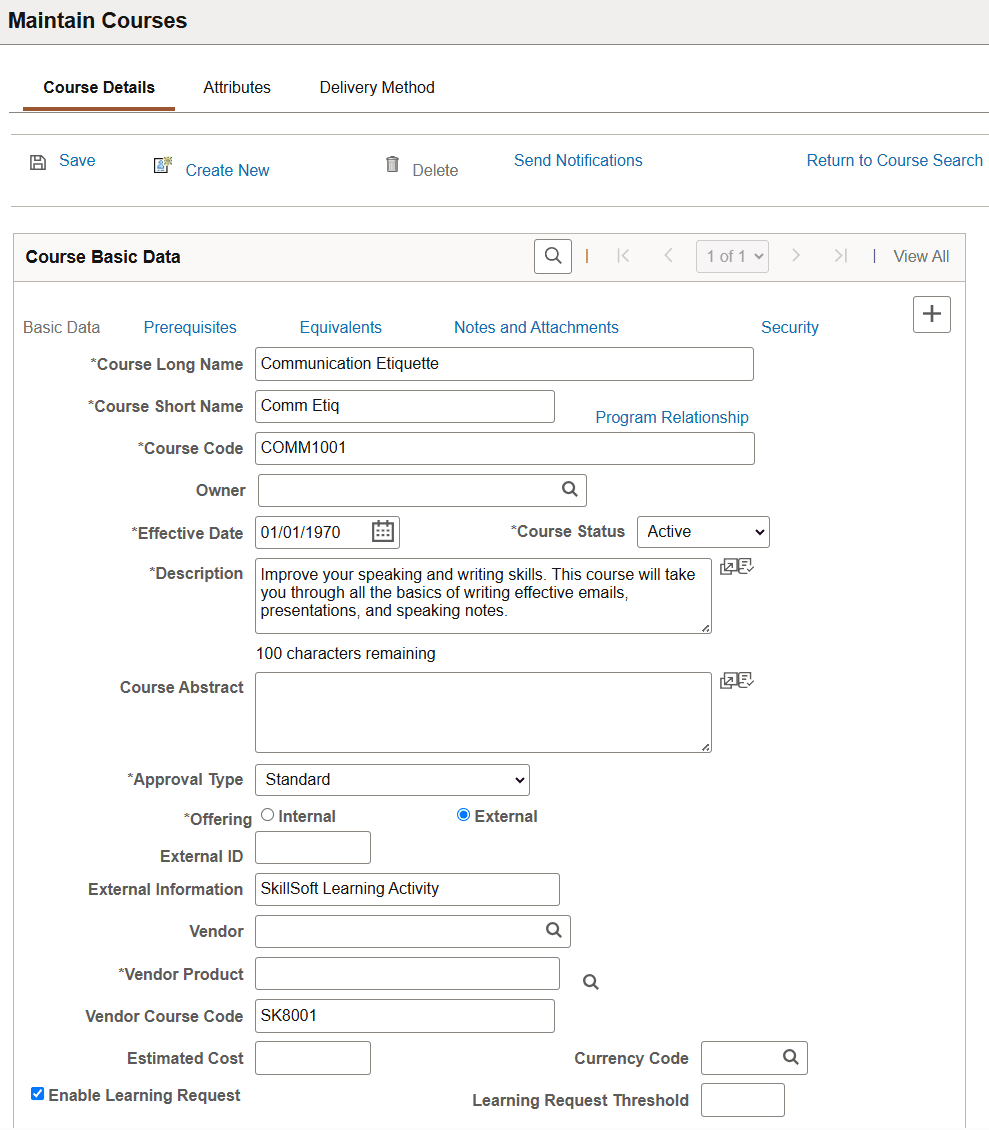
Task: Open Owner lookup magnifier
Action: pyautogui.click(x=569, y=489)
